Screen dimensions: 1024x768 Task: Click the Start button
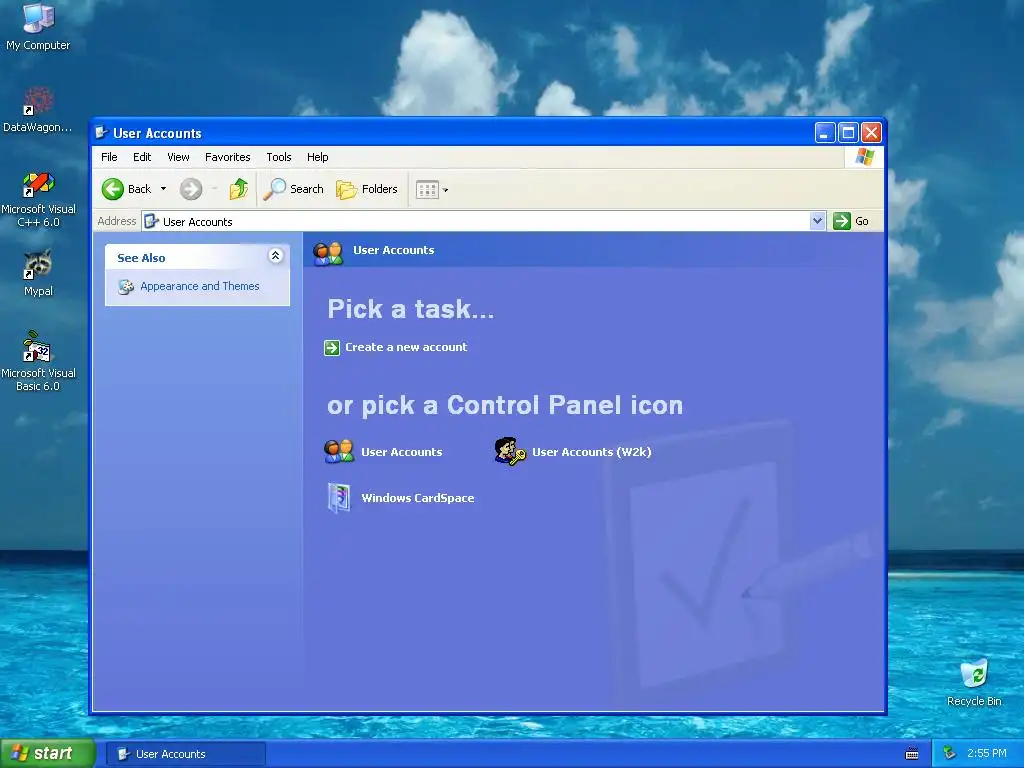[47, 754]
